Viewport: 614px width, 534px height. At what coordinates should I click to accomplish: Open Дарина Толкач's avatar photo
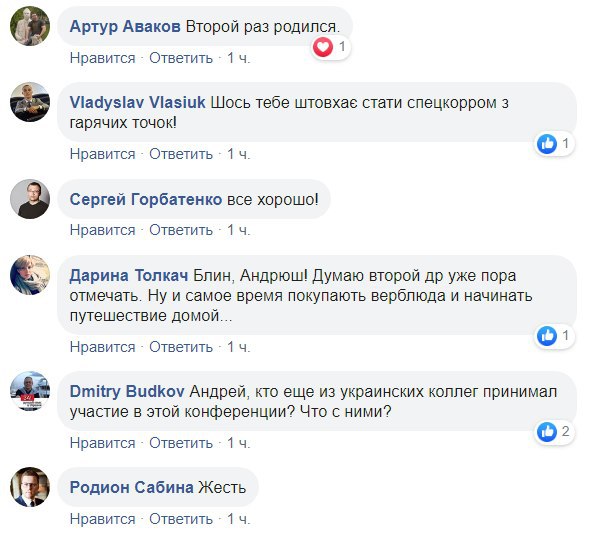tap(30, 275)
